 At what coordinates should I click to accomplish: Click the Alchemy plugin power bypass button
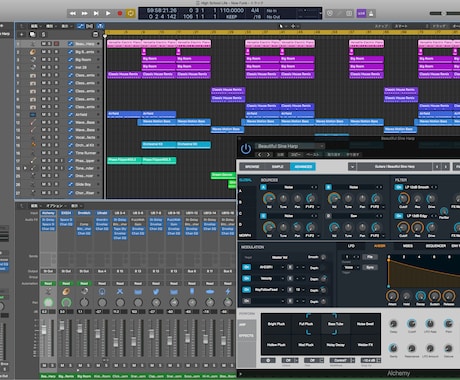(246, 149)
